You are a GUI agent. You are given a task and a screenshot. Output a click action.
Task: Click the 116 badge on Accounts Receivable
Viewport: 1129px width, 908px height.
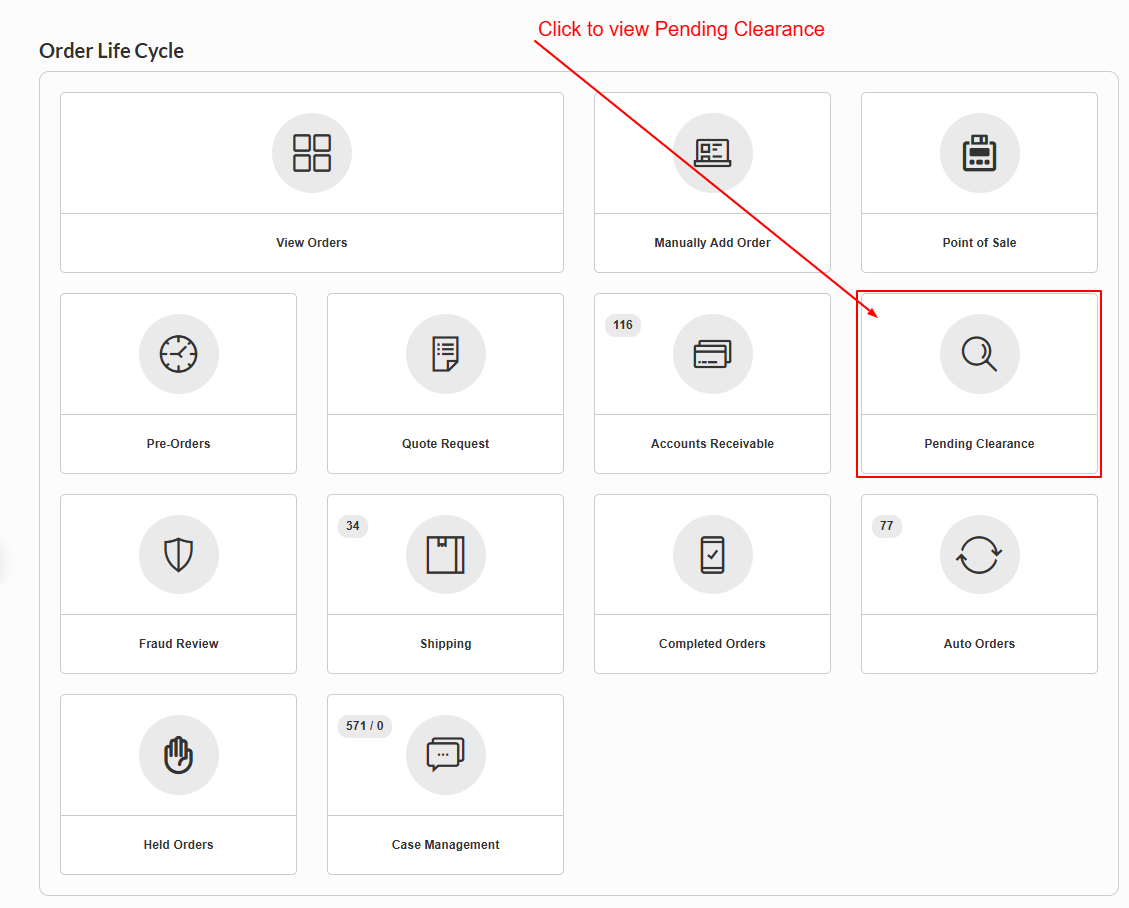click(623, 325)
